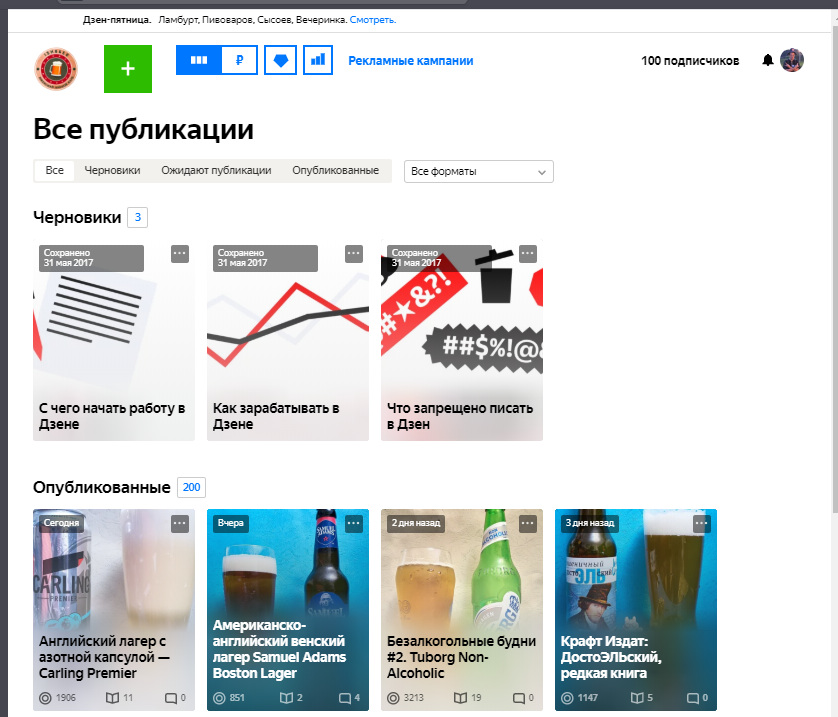Viewport: 838px width, 717px height.
Task: Click the 'Черновики' section heading
Action: (x=77, y=217)
